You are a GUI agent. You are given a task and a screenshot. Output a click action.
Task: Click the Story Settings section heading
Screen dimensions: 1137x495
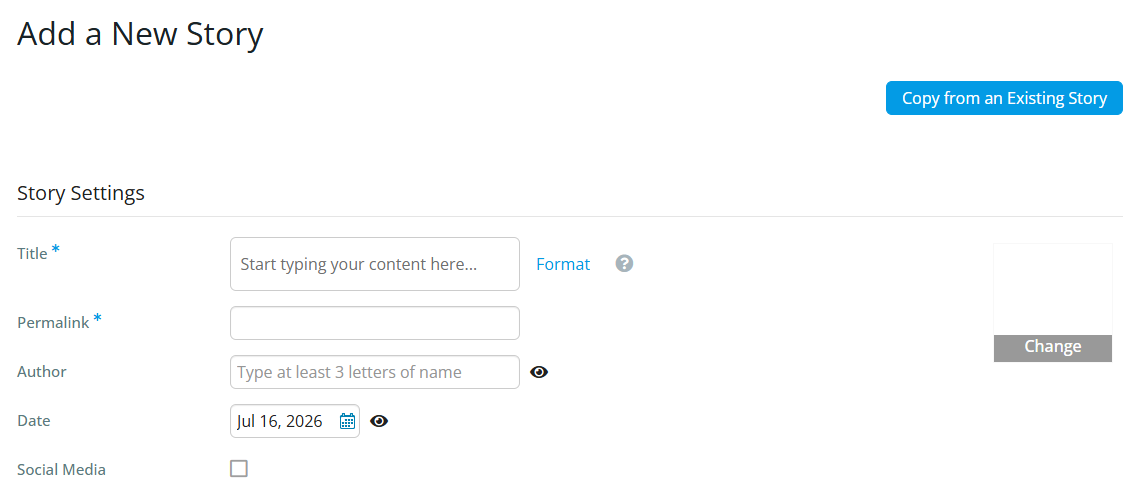coord(80,194)
